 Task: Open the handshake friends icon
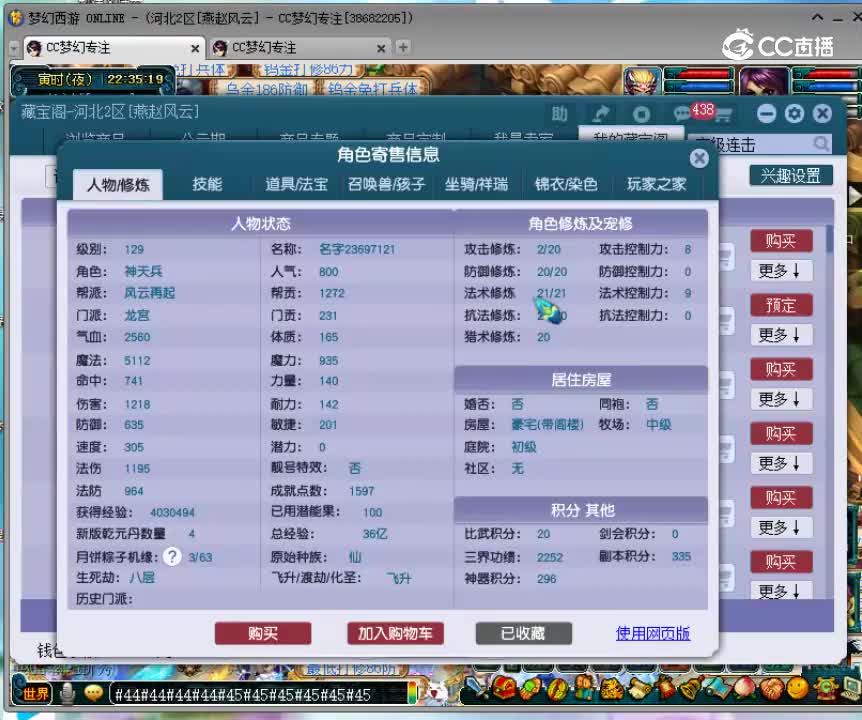click(772, 688)
